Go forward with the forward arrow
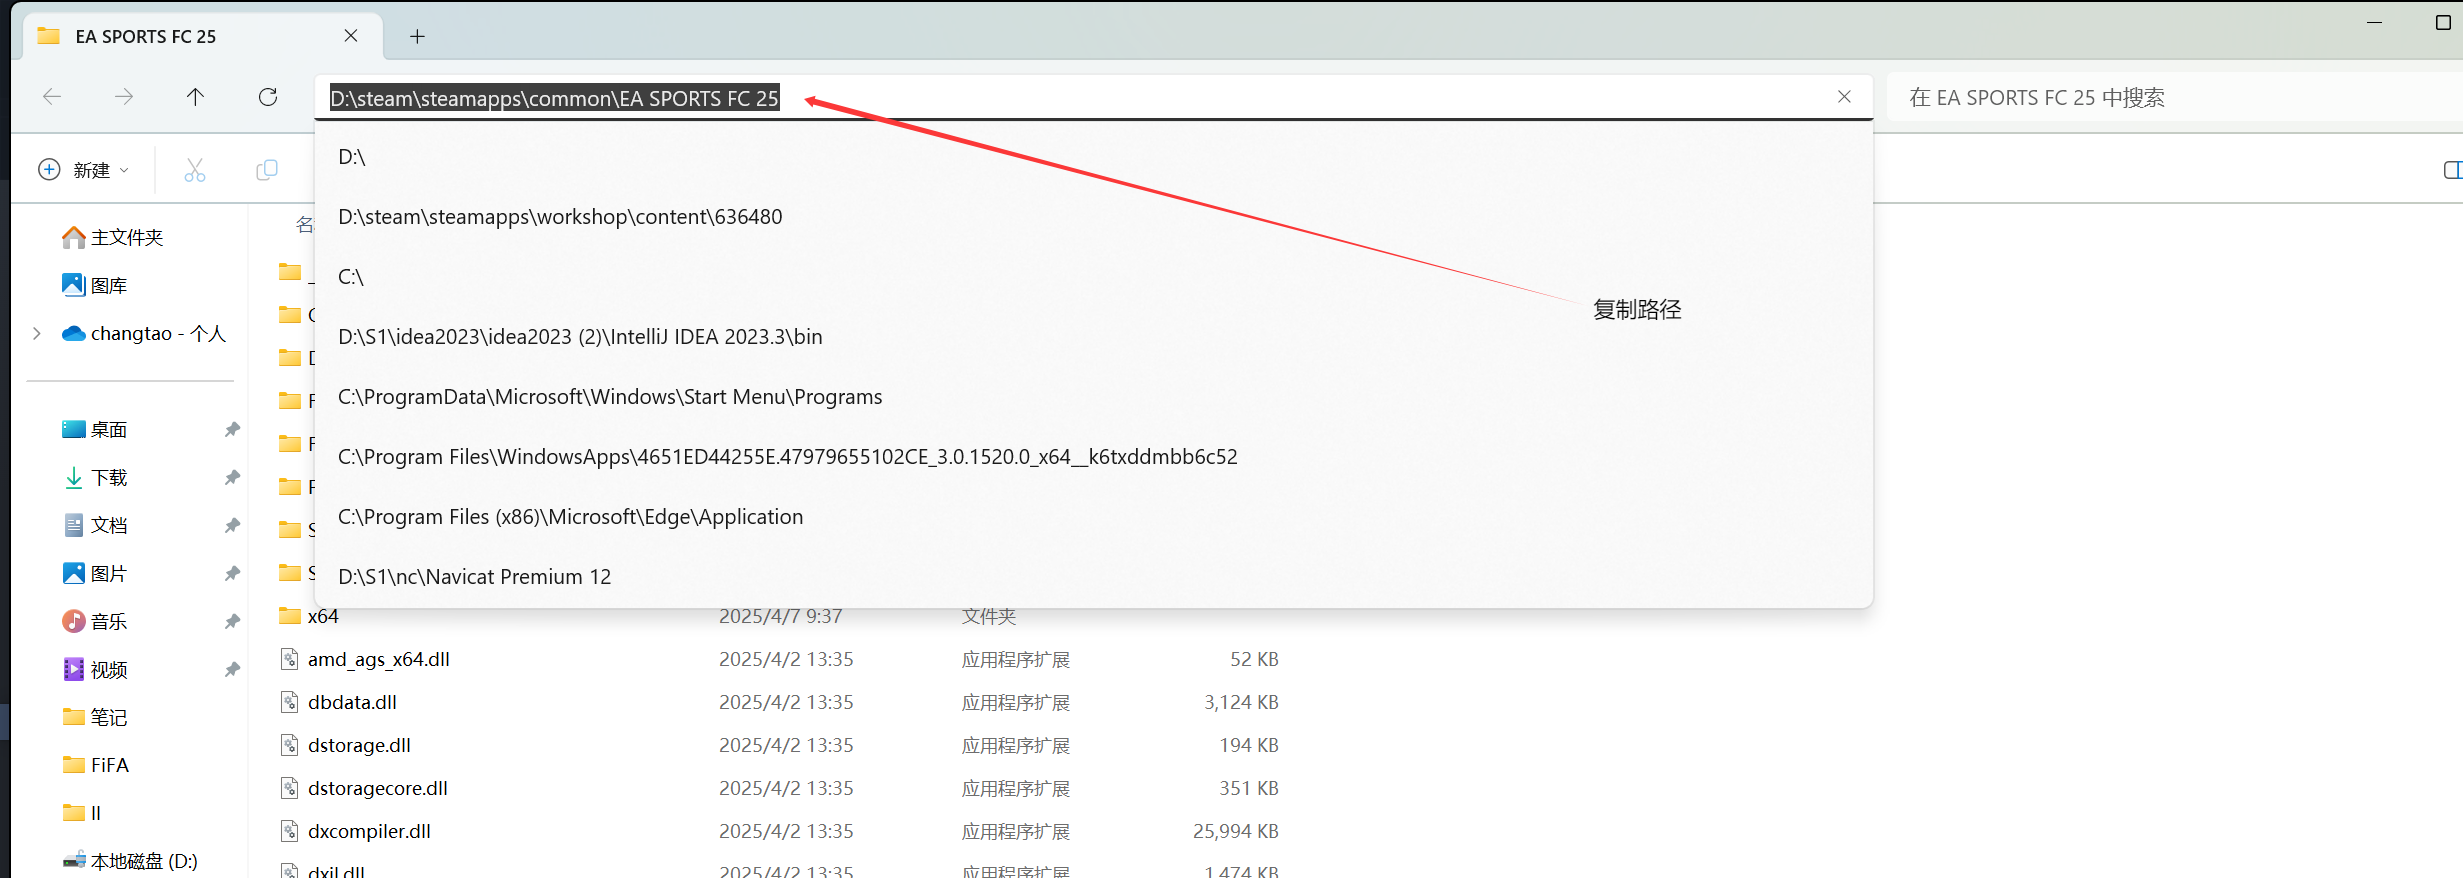 (x=124, y=97)
